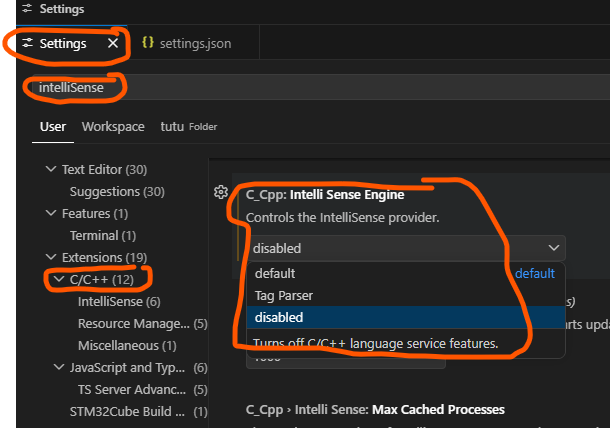Click the Max Cached Processes setting title
The width and height of the screenshot is (610, 428).
click(375, 410)
